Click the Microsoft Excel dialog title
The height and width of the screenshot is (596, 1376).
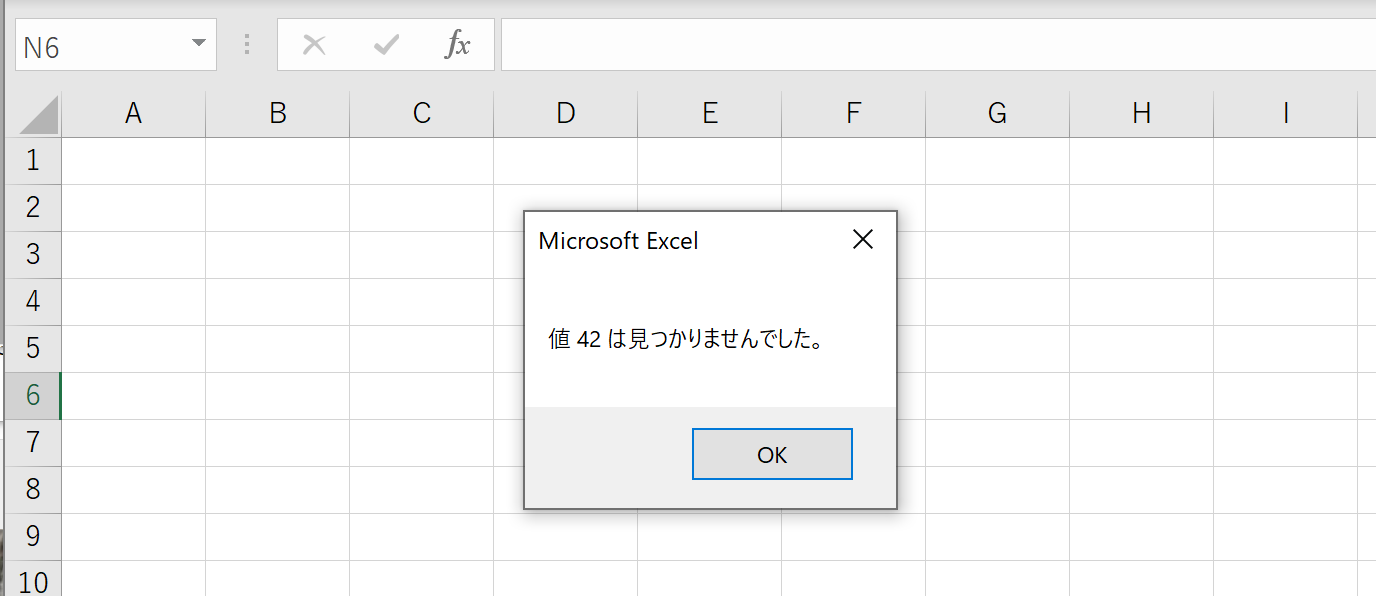click(x=618, y=240)
